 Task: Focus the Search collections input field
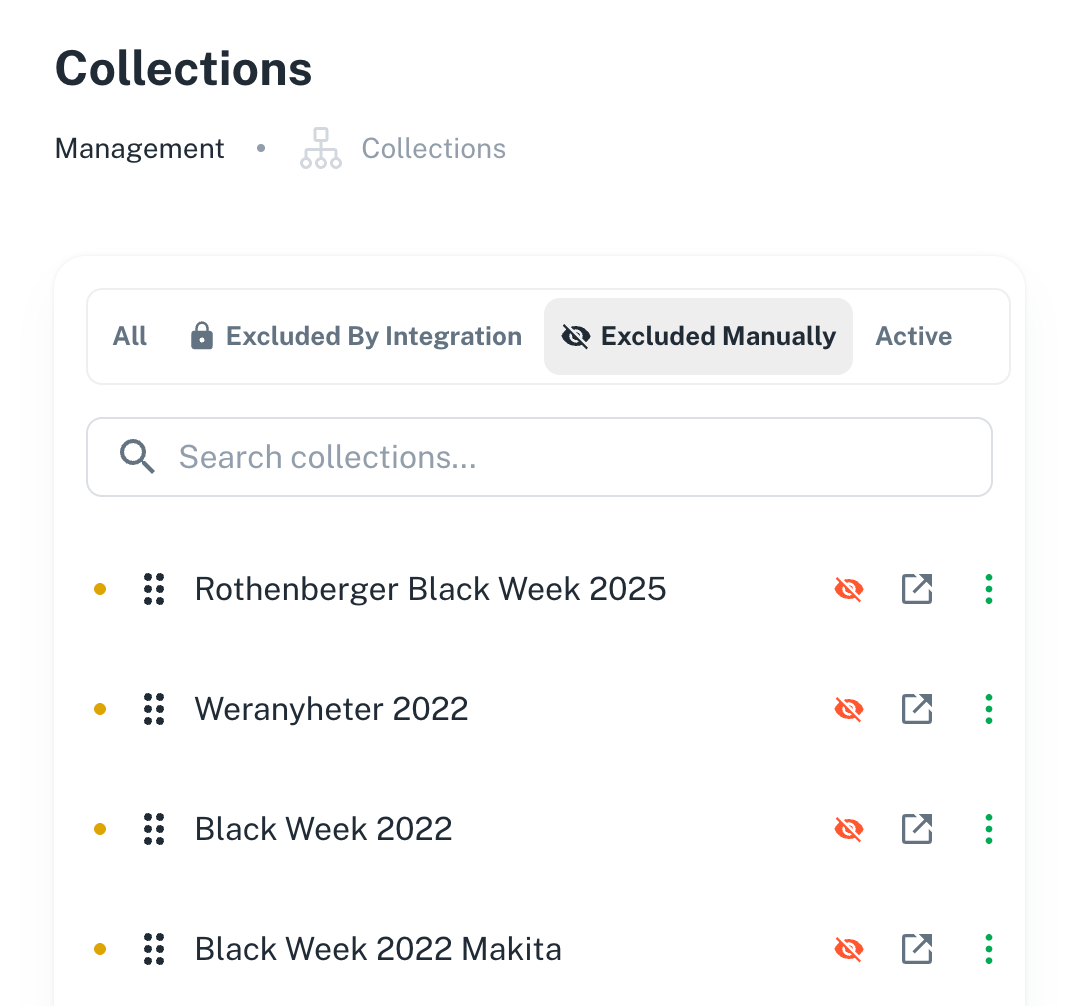(x=539, y=457)
